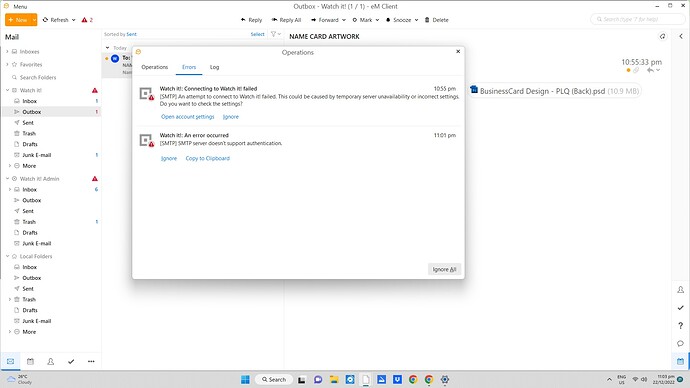The height and width of the screenshot is (388, 690).
Task: Open the Tasks checkmark icon in bottom bar
Action: point(71,361)
